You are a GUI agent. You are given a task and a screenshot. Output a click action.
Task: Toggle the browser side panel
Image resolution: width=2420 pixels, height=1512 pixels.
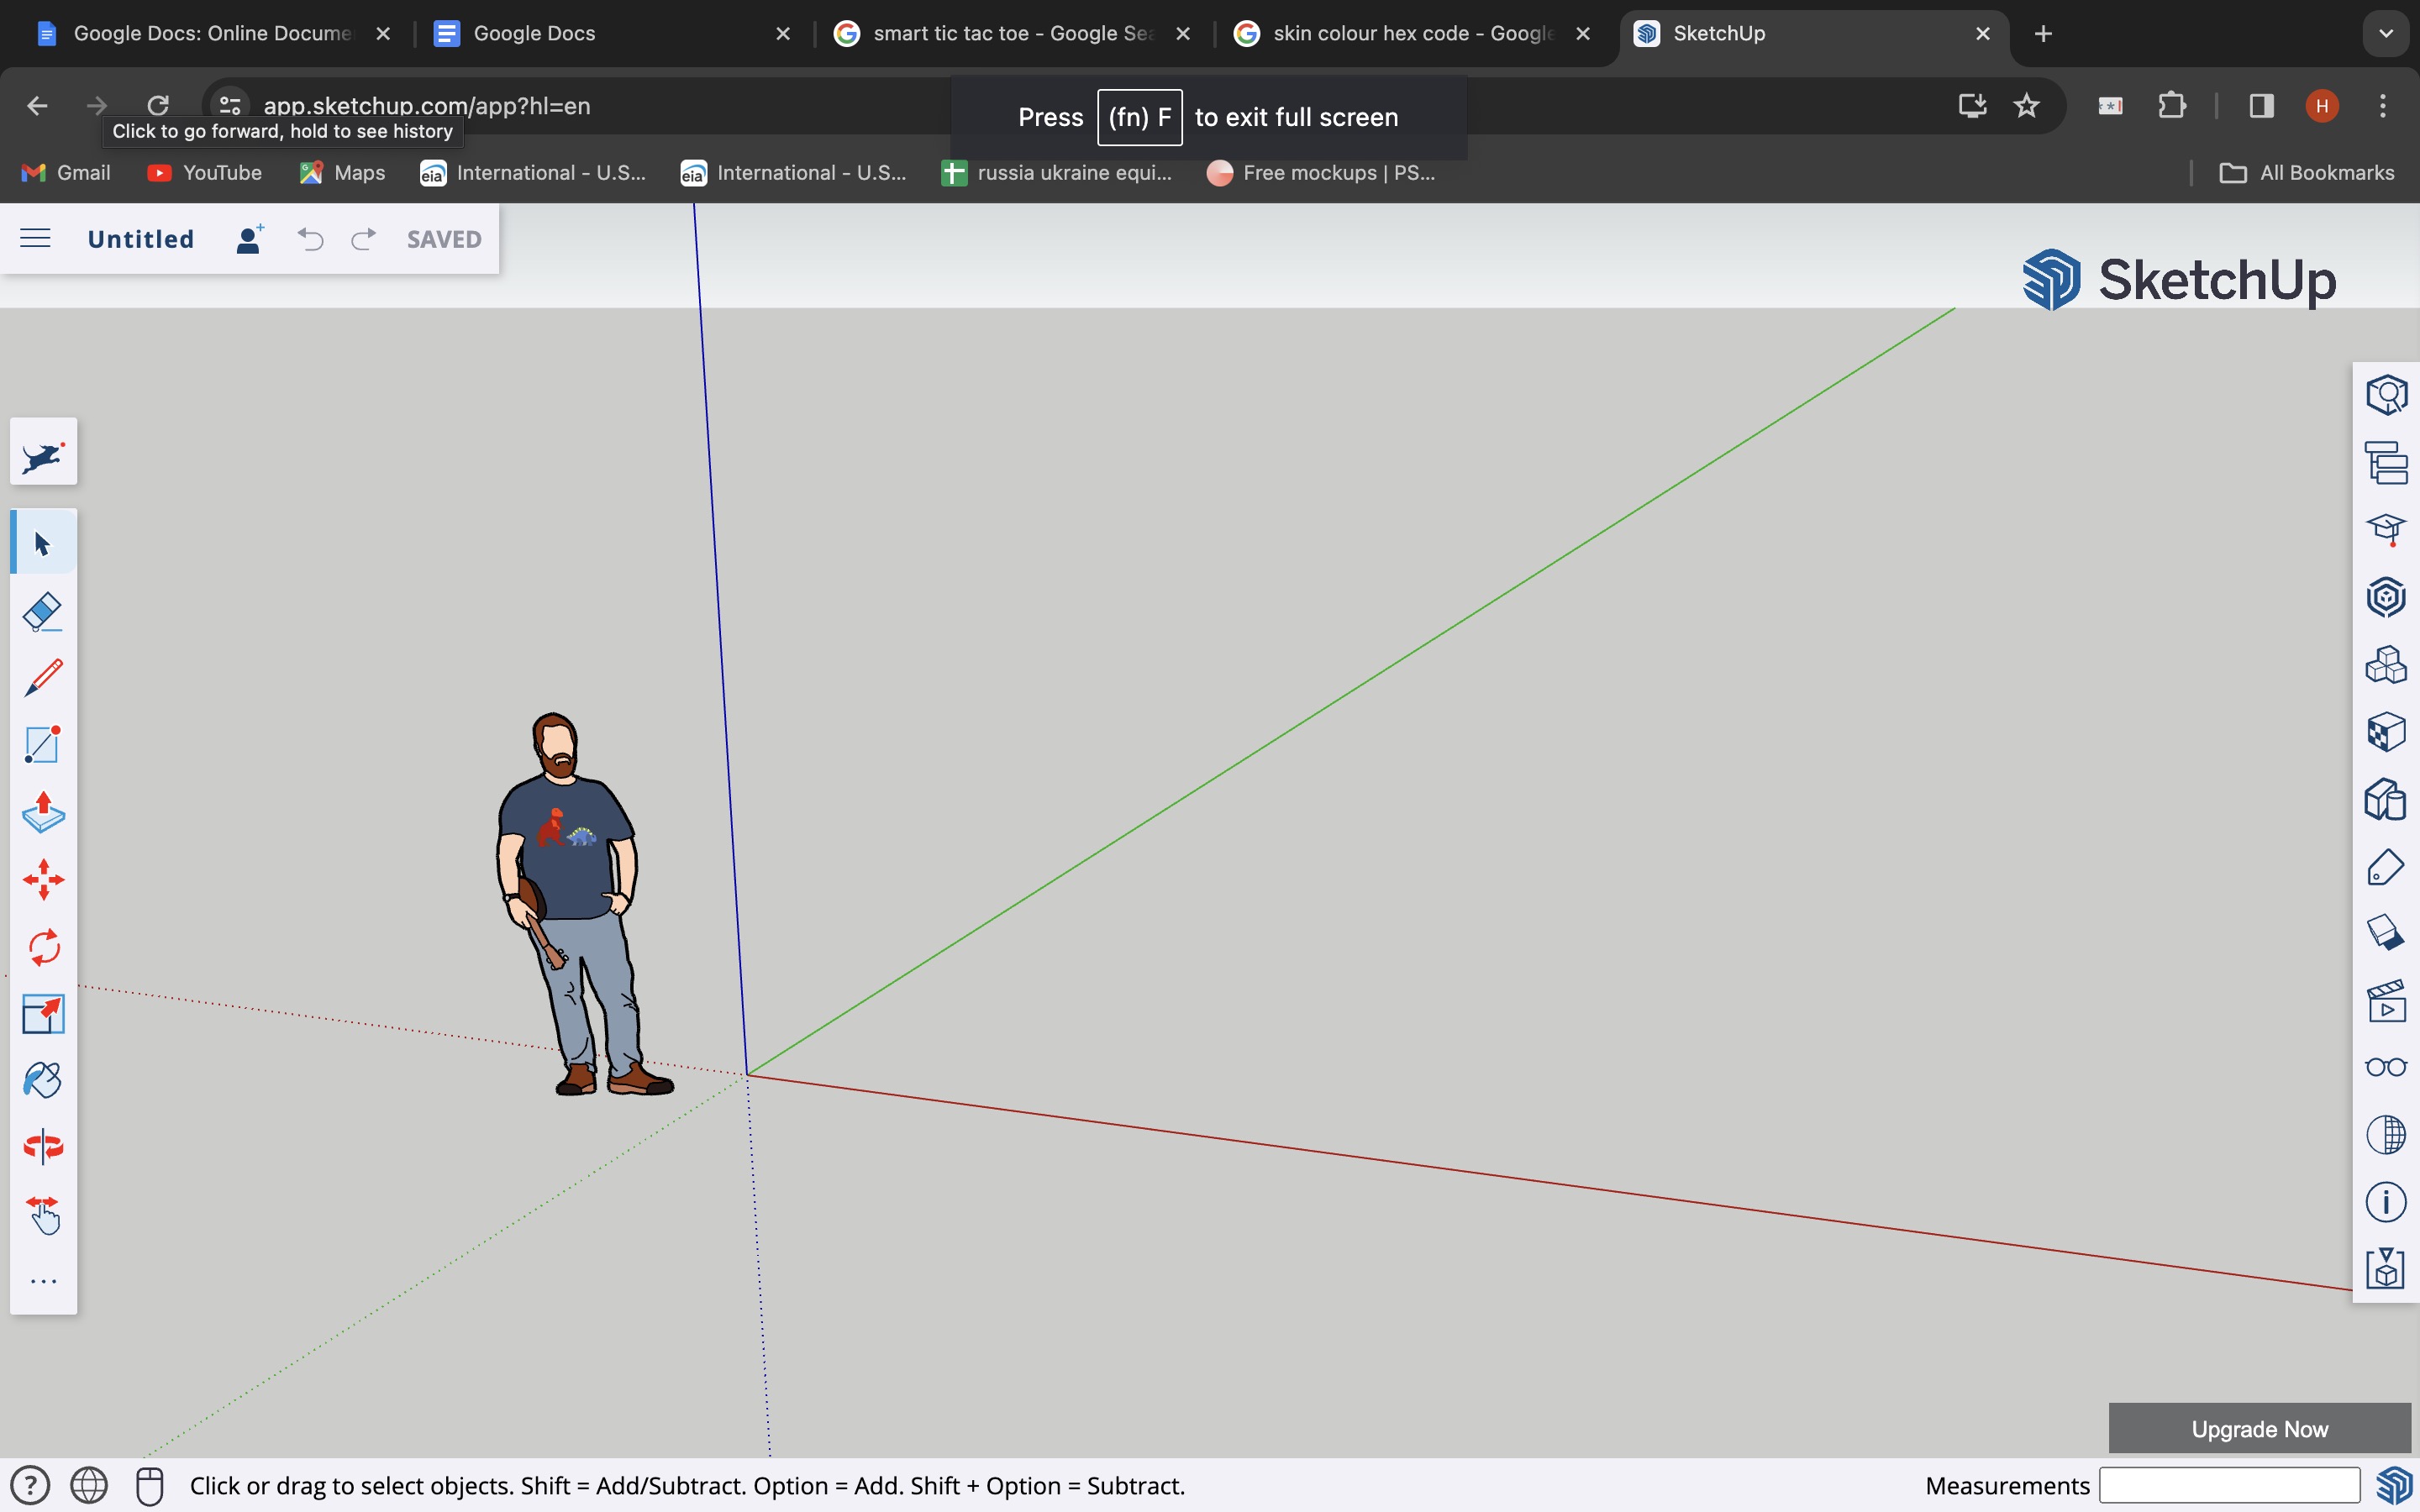(2261, 105)
